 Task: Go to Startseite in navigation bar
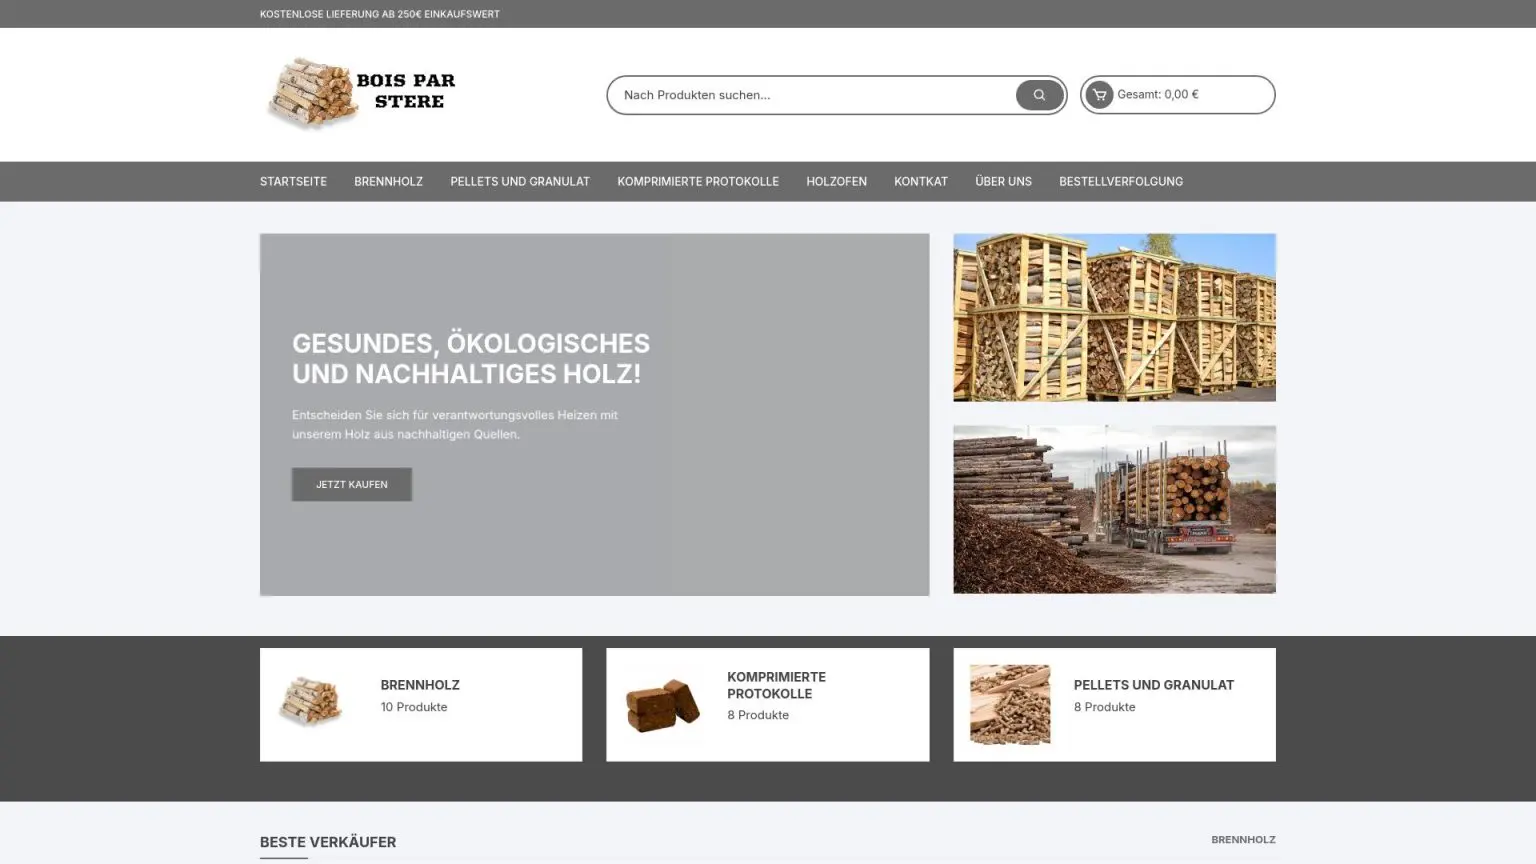tap(293, 182)
